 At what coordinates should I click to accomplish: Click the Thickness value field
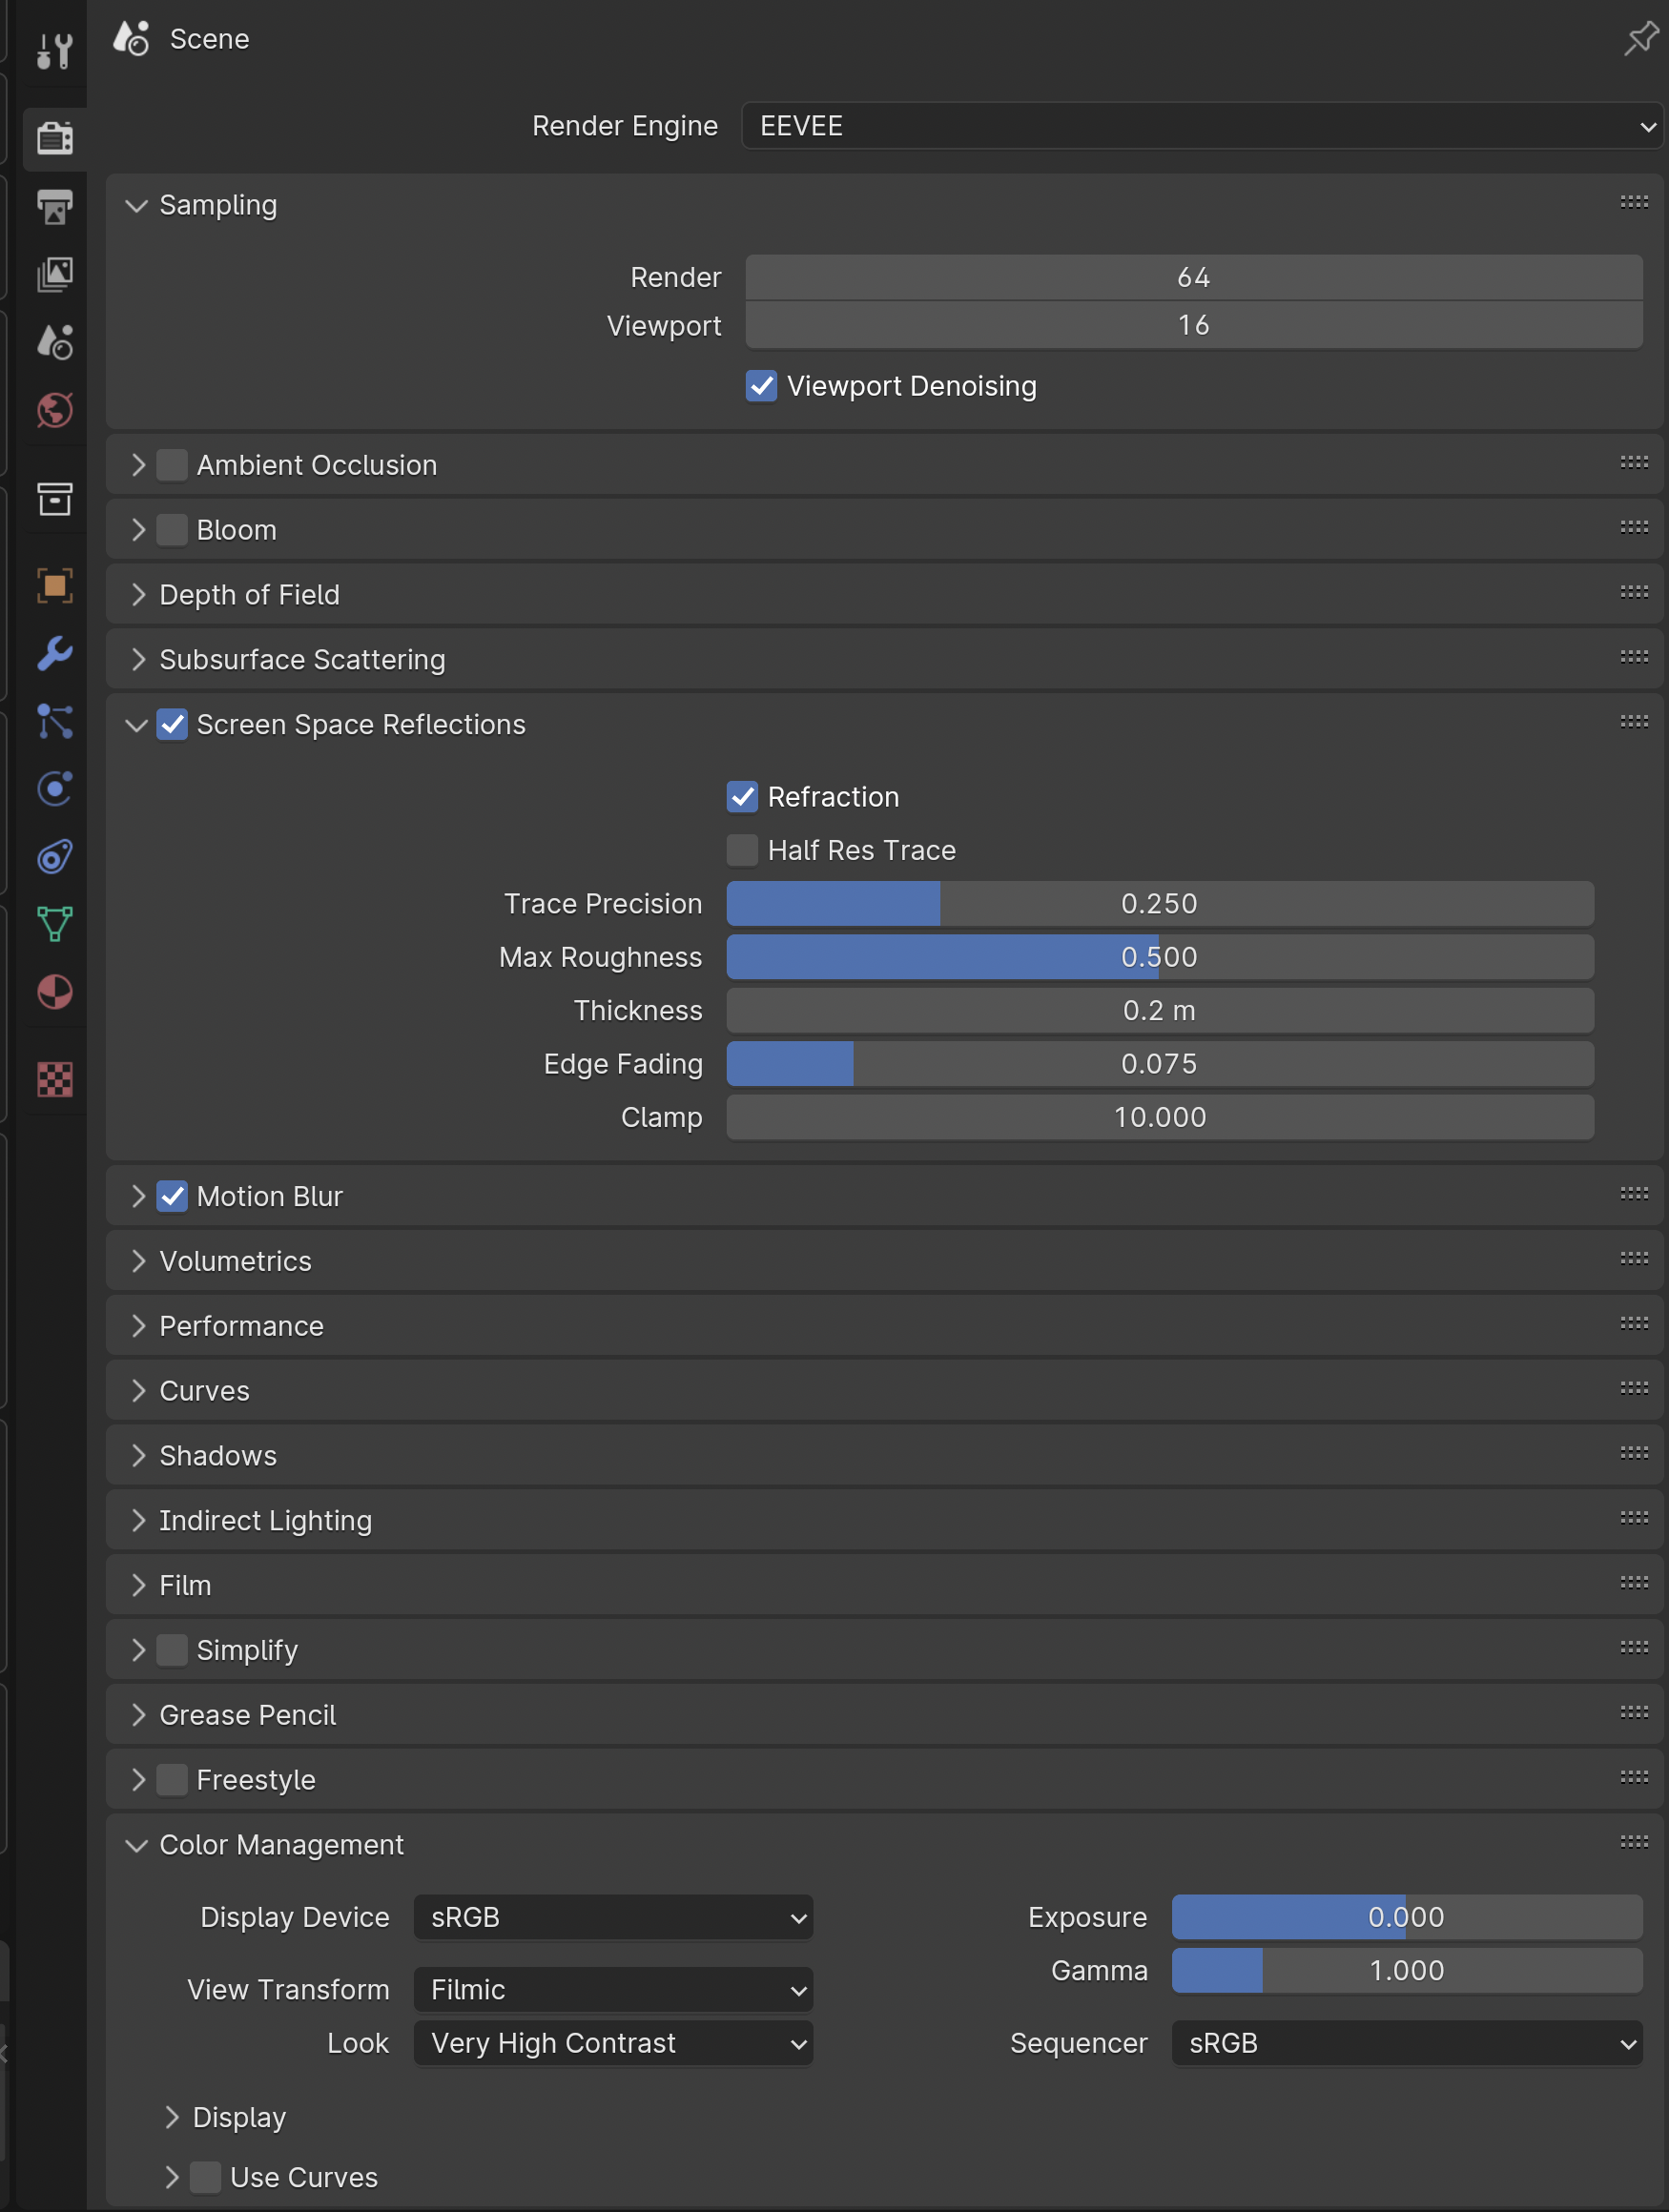pyautogui.click(x=1160, y=1010)
